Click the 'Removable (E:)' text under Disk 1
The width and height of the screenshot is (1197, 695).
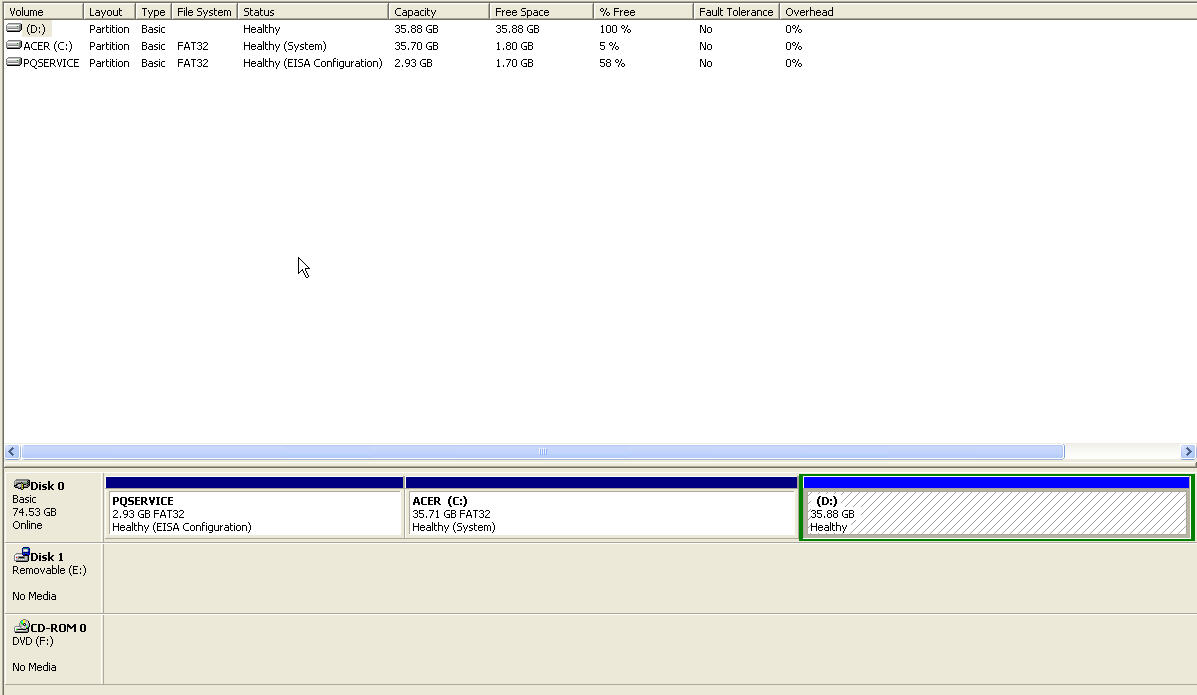[x=49, y=570]
